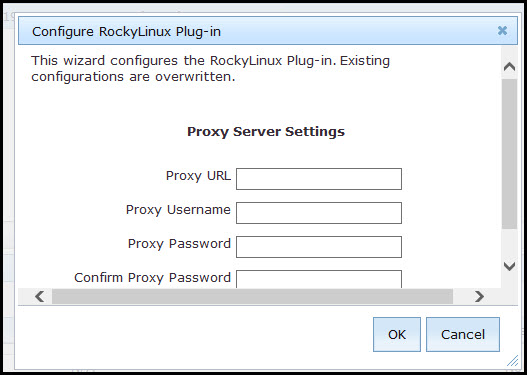Click the 'Proxy Password' label
The height and width of the screenshot is (375, 527).
pos(179,244)
